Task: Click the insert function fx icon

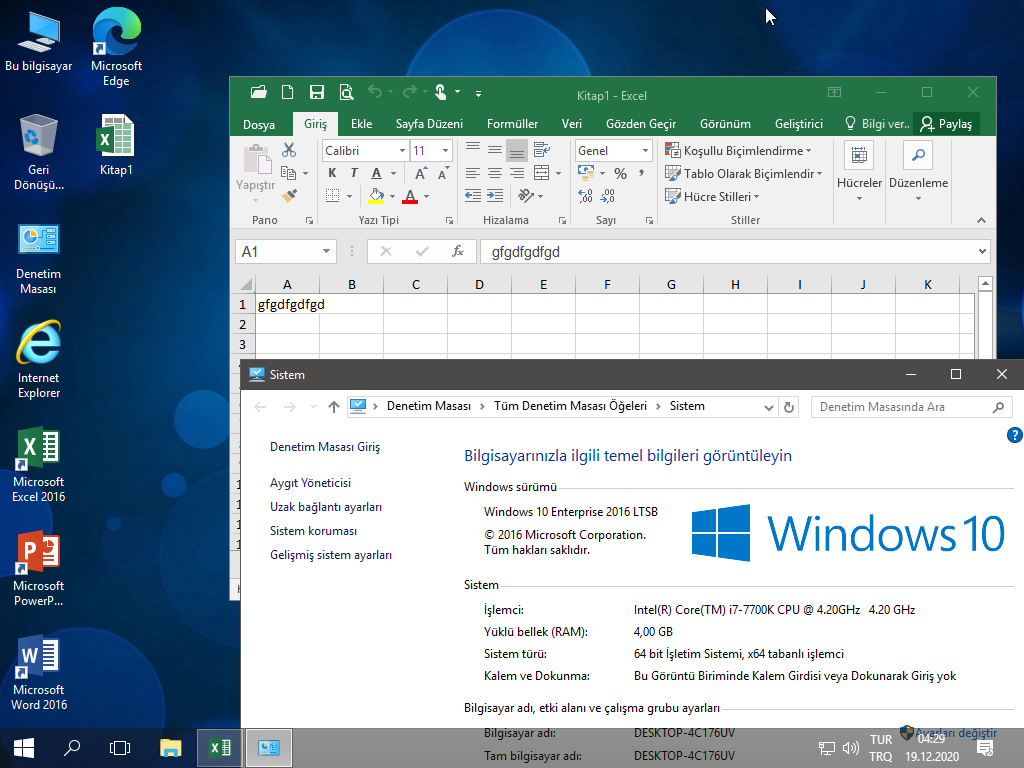Action: click(458, 251)
